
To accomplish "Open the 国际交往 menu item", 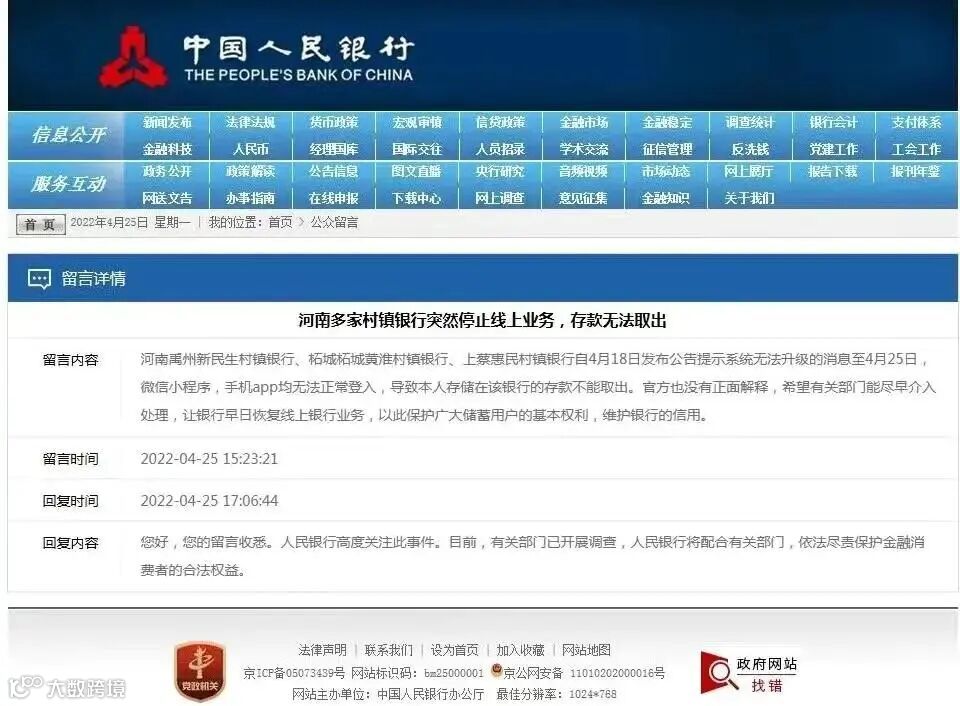I will (x=417, y=149).
